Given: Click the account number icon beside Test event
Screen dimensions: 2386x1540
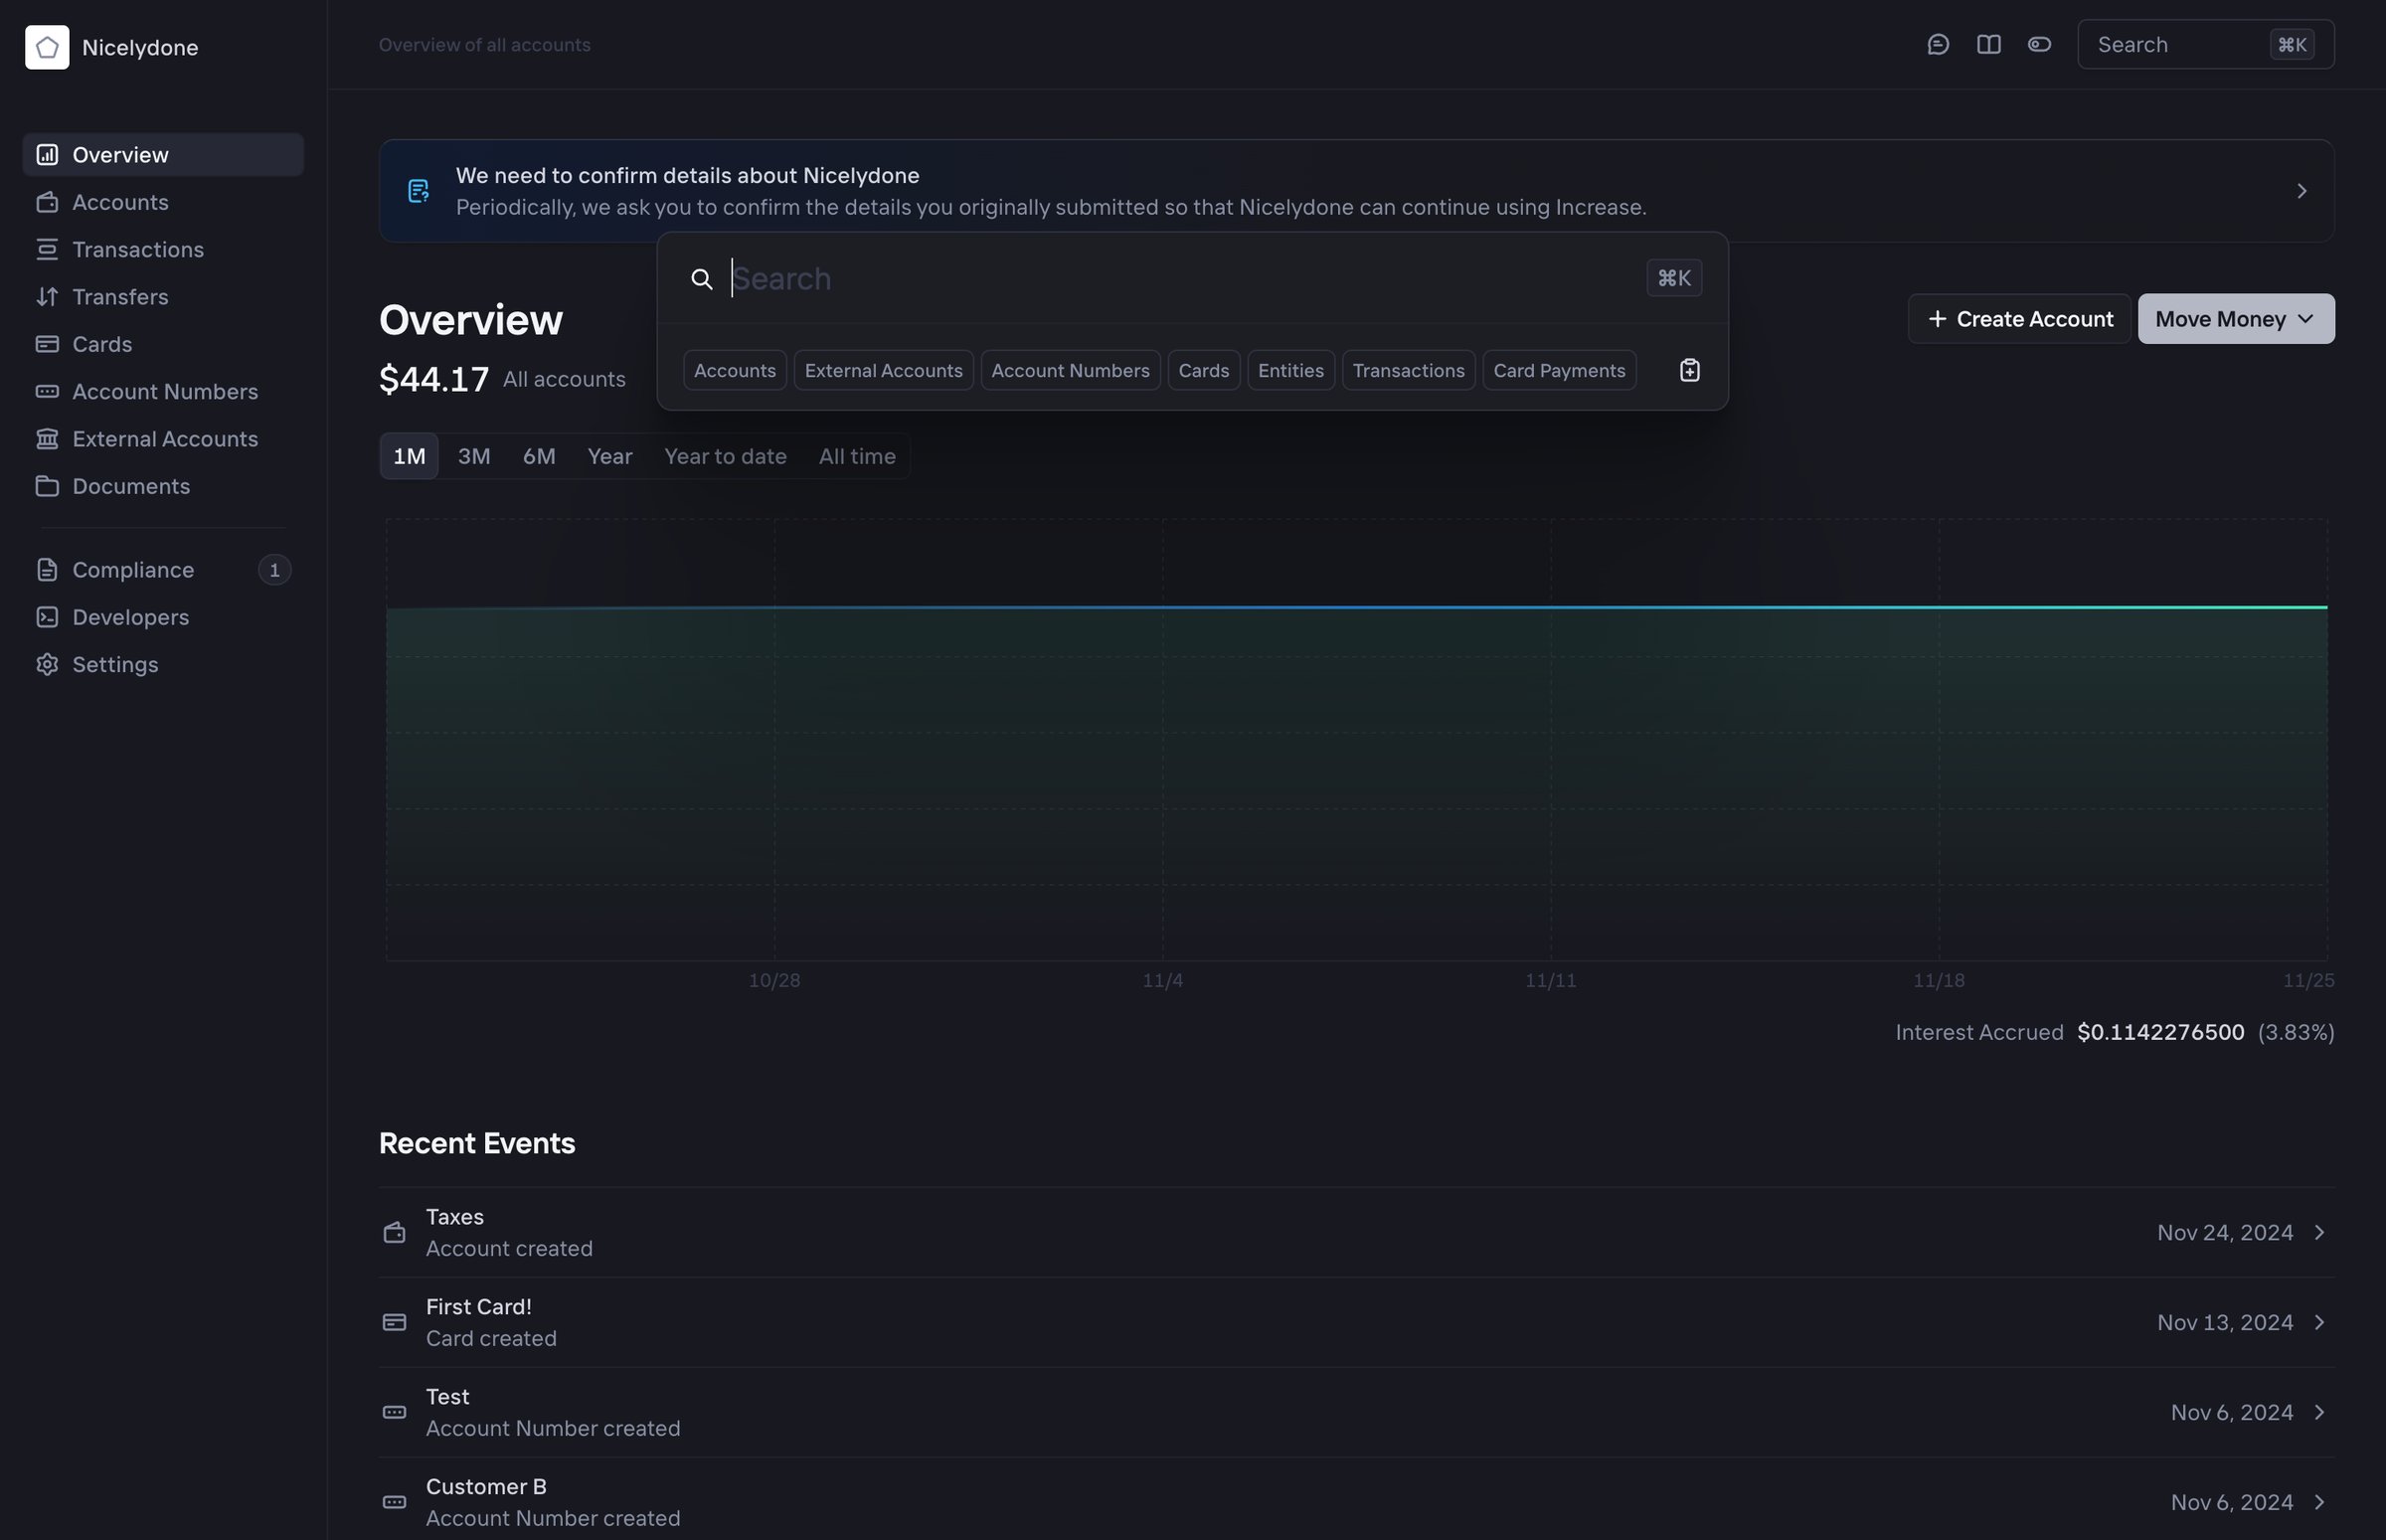Looking at the screenshot, I should tap(394, 1412).
